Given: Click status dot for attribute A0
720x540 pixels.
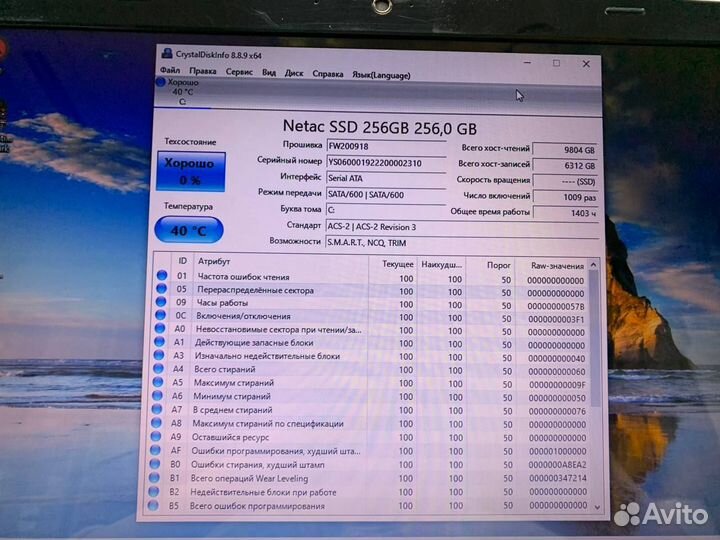Looking at the screenshot, I should pos(160,328).
